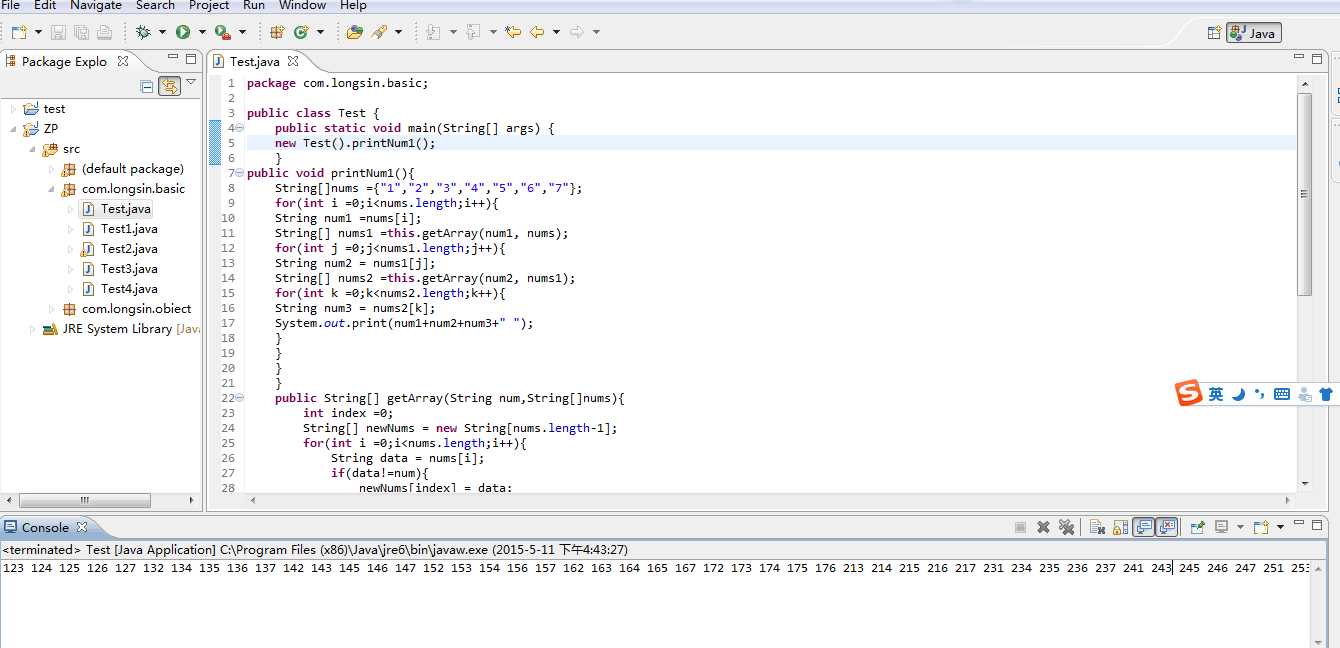Screen dimensions: 1340x648
Task: Toggle Scroll Lock in Console
Action: click(x=1121, y=527)
